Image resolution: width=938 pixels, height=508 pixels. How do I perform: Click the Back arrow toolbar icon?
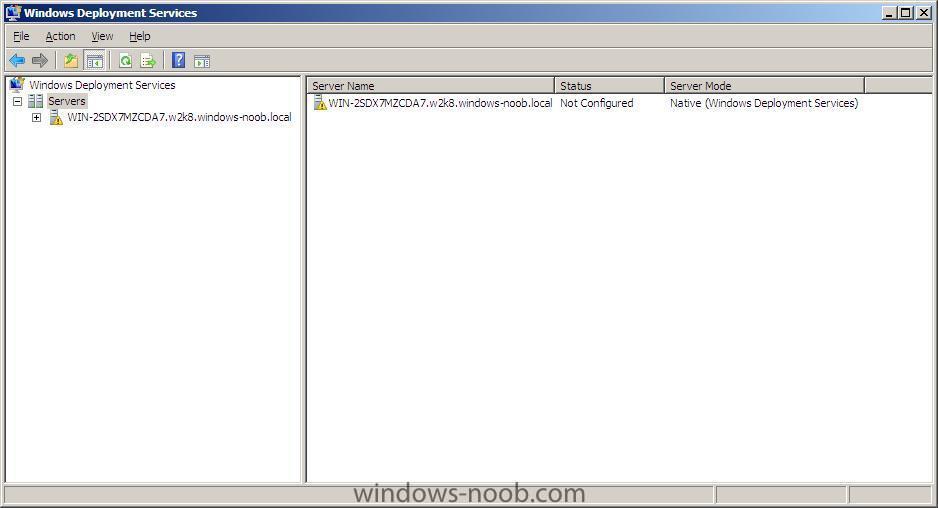17,60
